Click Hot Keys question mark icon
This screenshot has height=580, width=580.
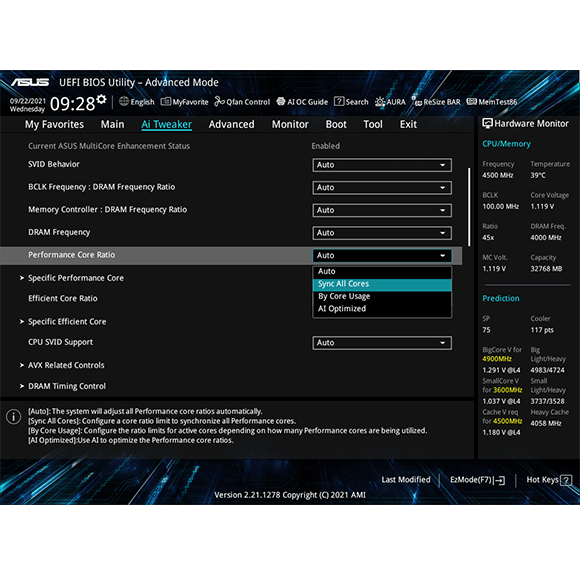(x=566, y=480)
